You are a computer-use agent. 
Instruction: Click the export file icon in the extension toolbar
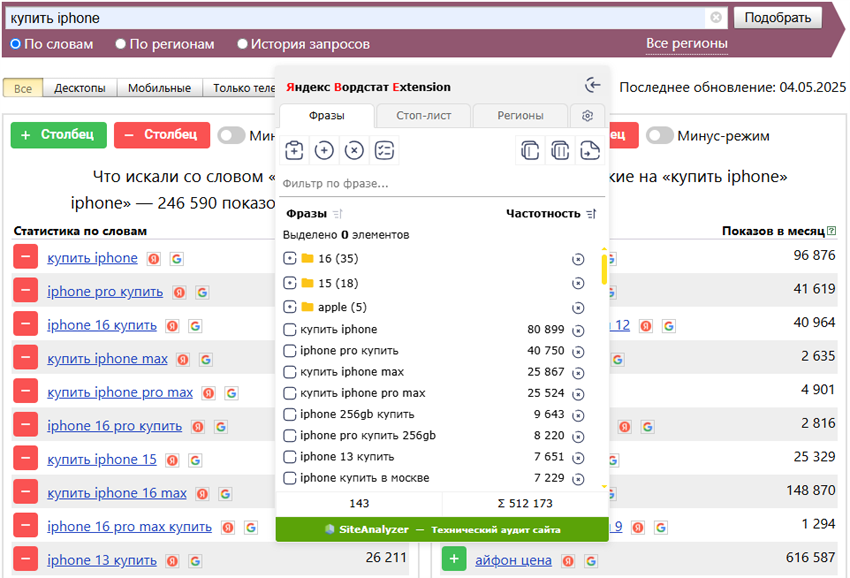pos(590,150)
